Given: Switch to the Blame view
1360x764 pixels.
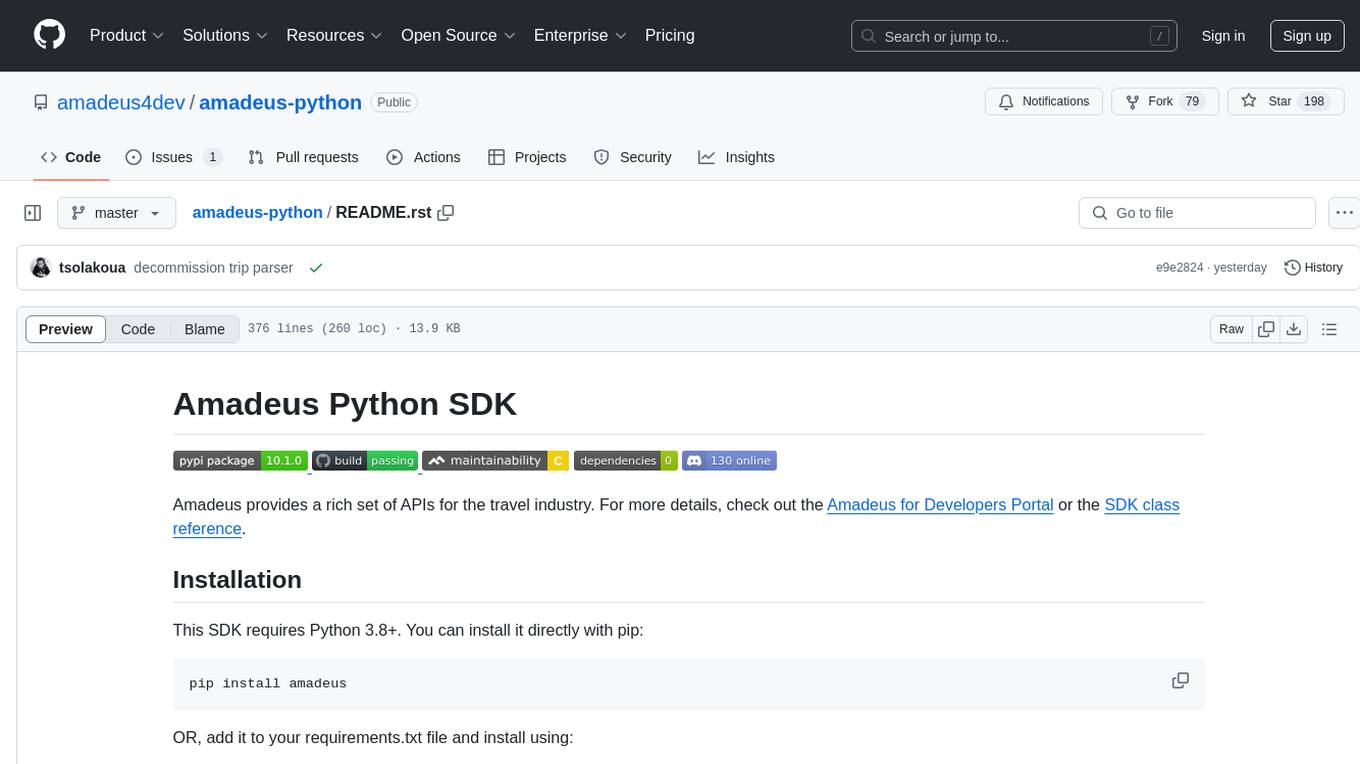Looking at the screenshot, I should point(204,329).
